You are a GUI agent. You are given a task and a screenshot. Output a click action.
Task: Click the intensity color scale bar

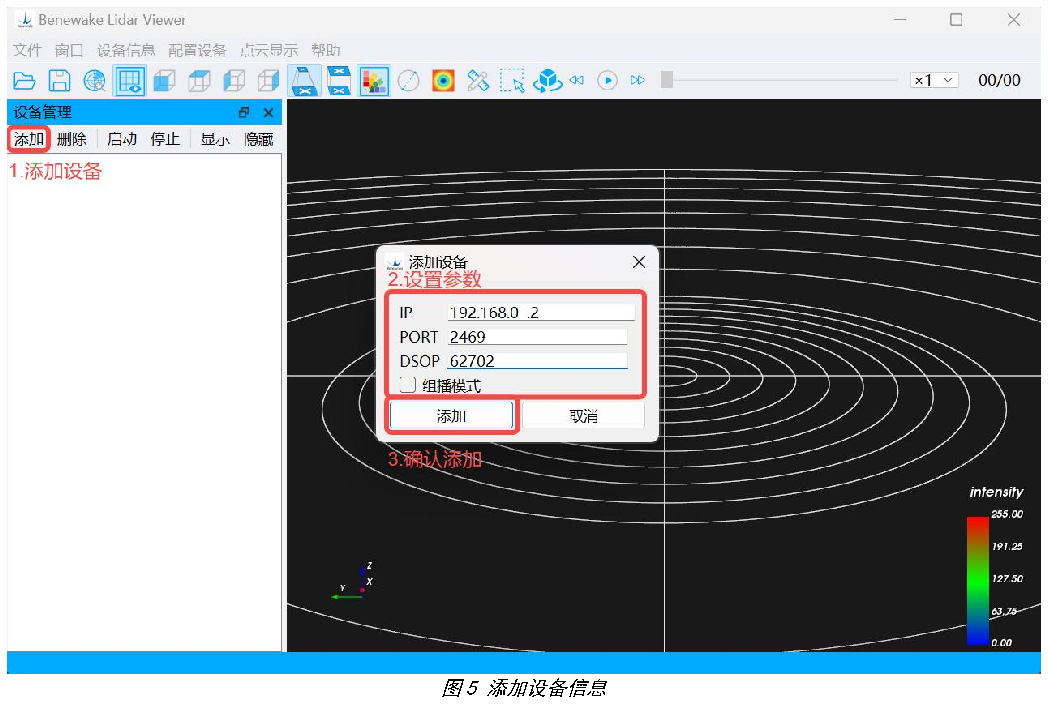[978, 580]
